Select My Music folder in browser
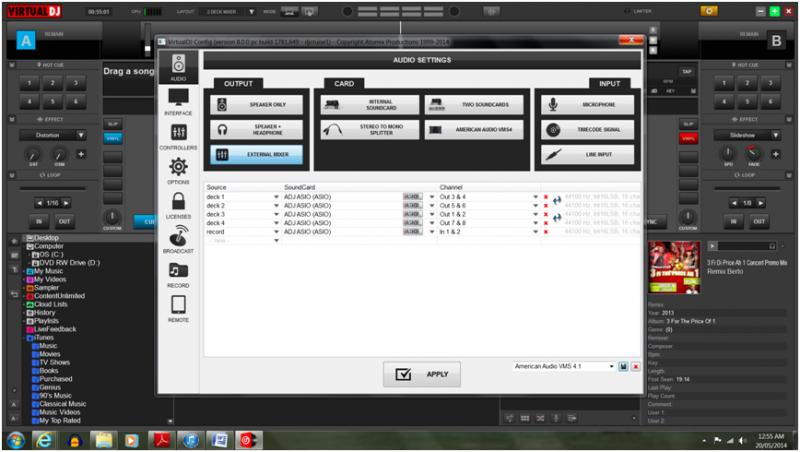This screenshot has width=800, height=452. (x=48, y=271)
